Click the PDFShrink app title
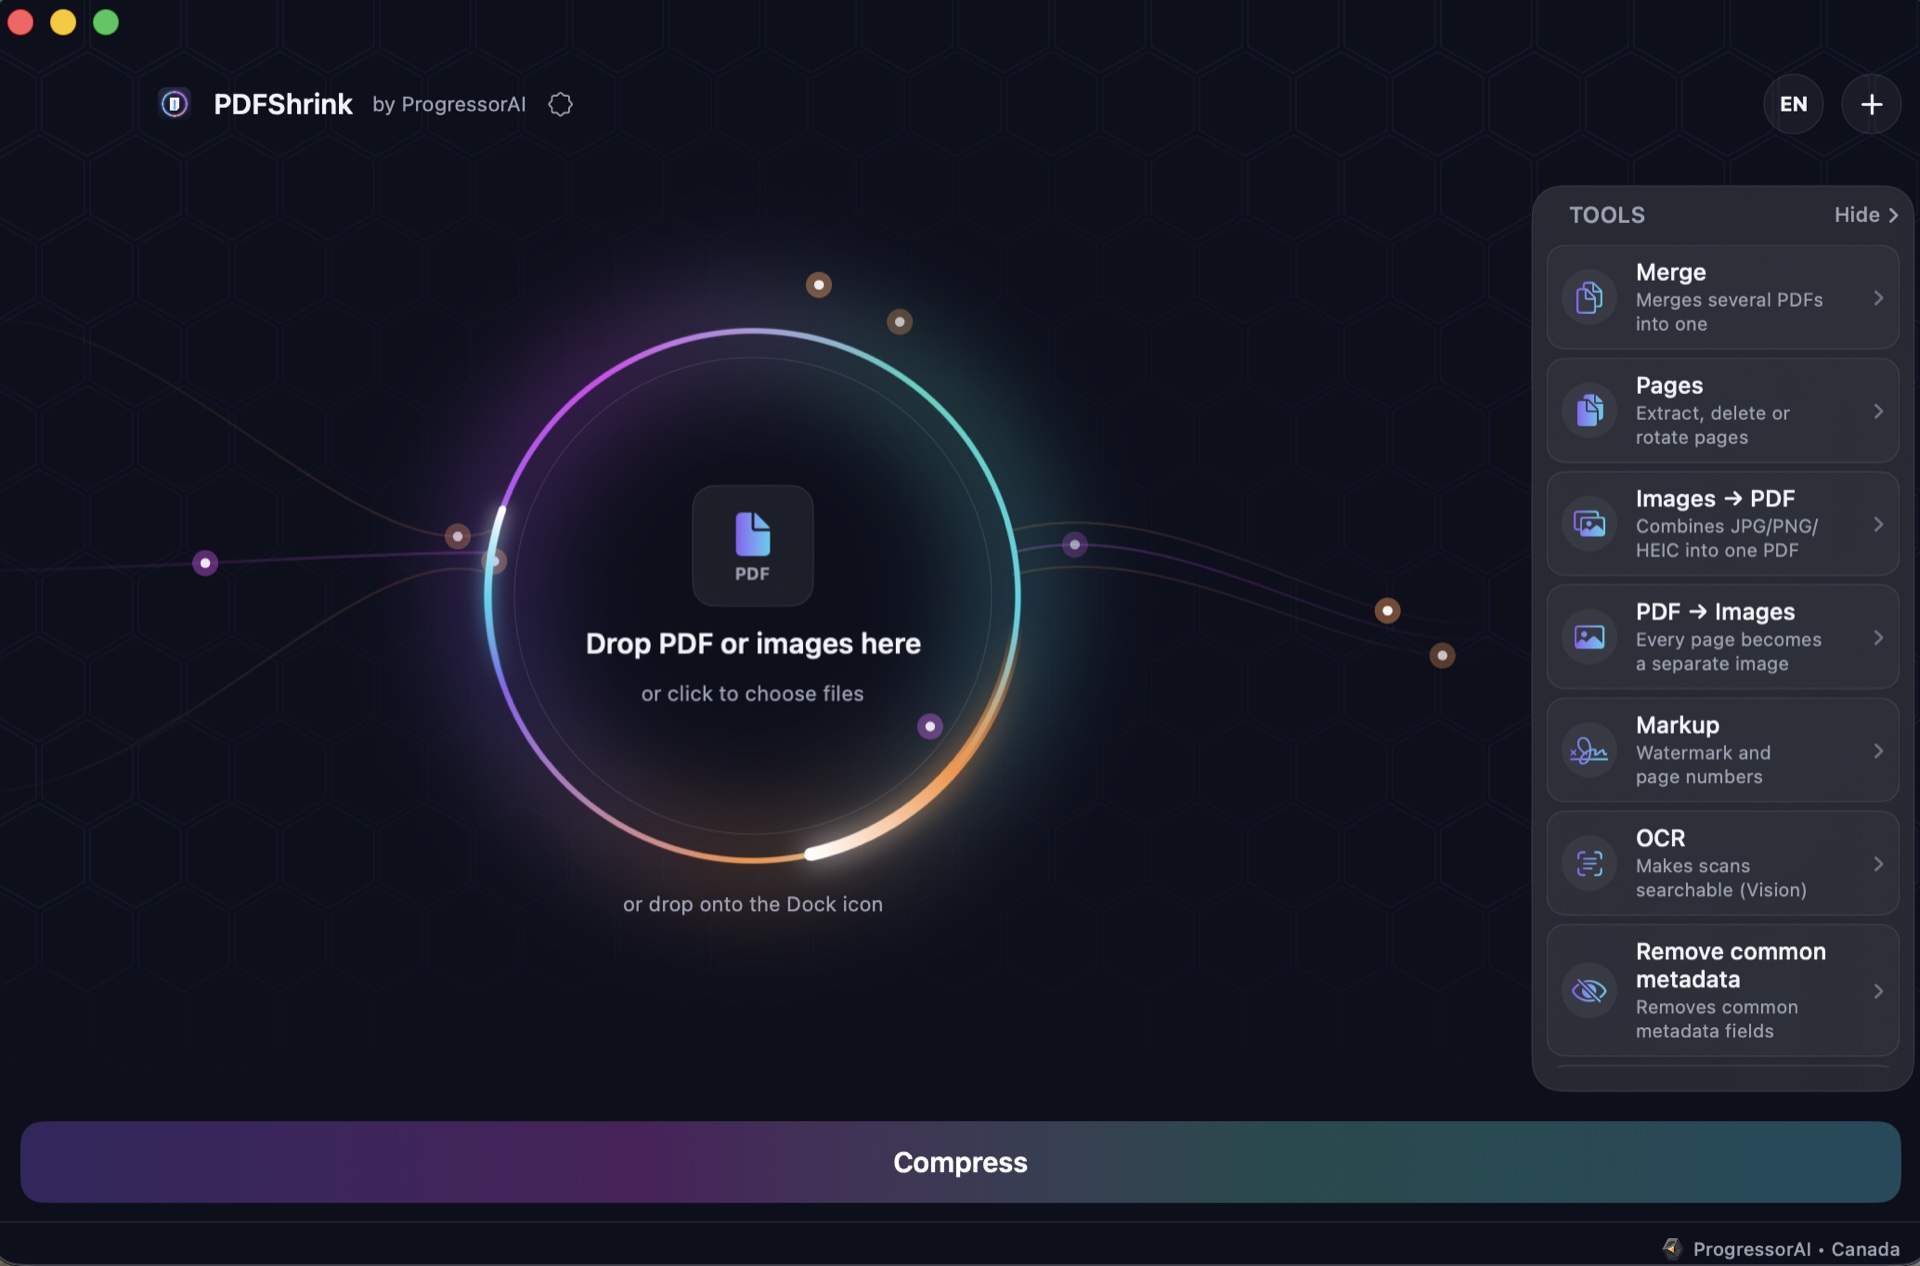 click(283, 104)
